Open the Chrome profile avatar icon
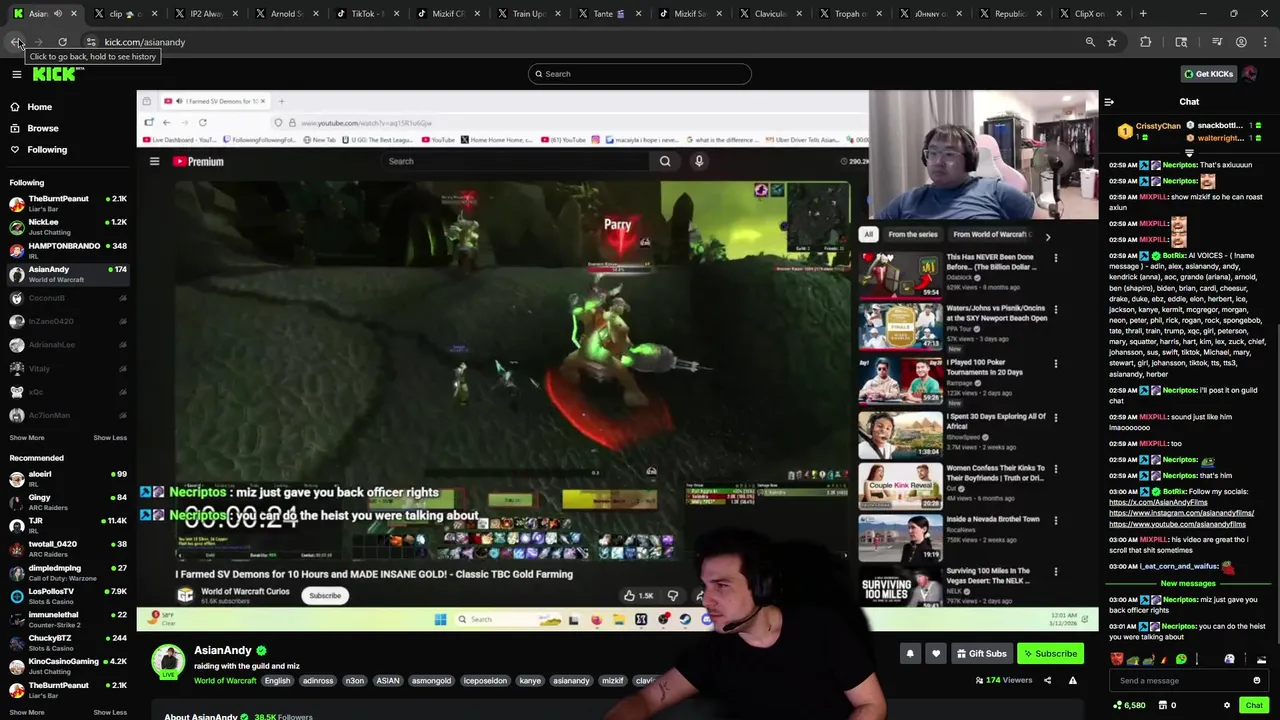Screen dimensions: 1280x720 tap(1241, 42)
